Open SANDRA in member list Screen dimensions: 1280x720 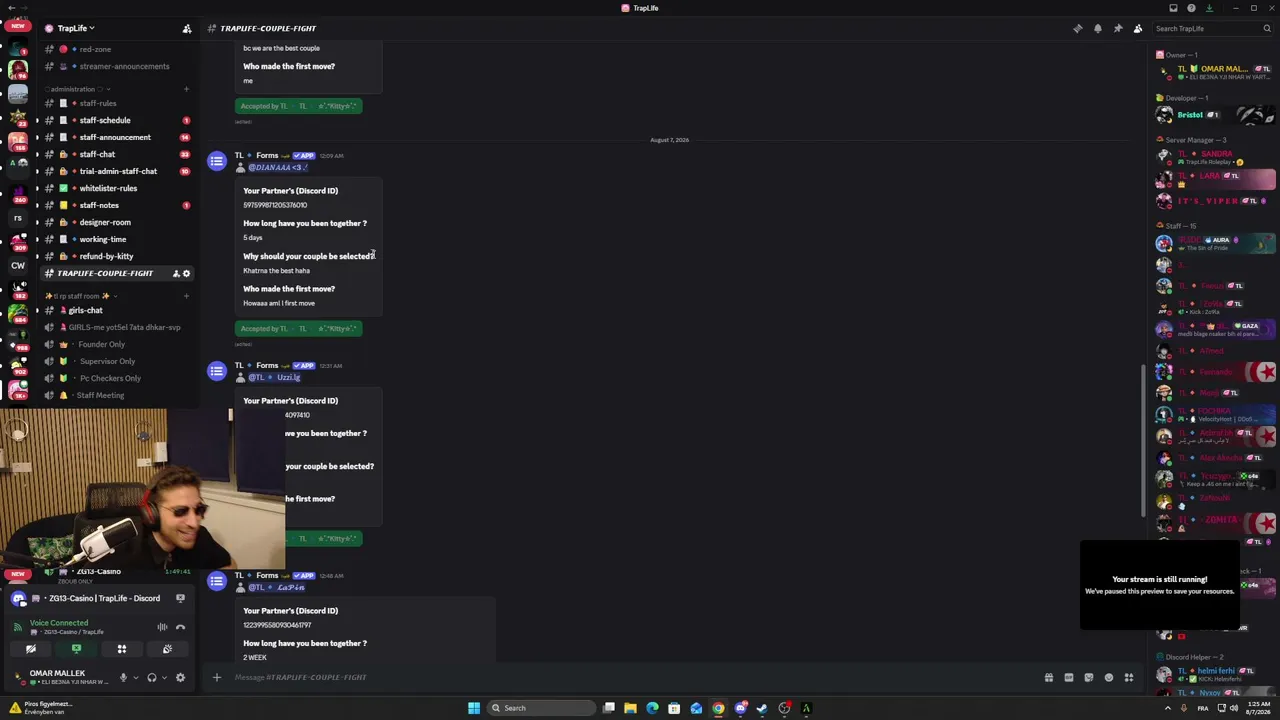[1215, 157]
